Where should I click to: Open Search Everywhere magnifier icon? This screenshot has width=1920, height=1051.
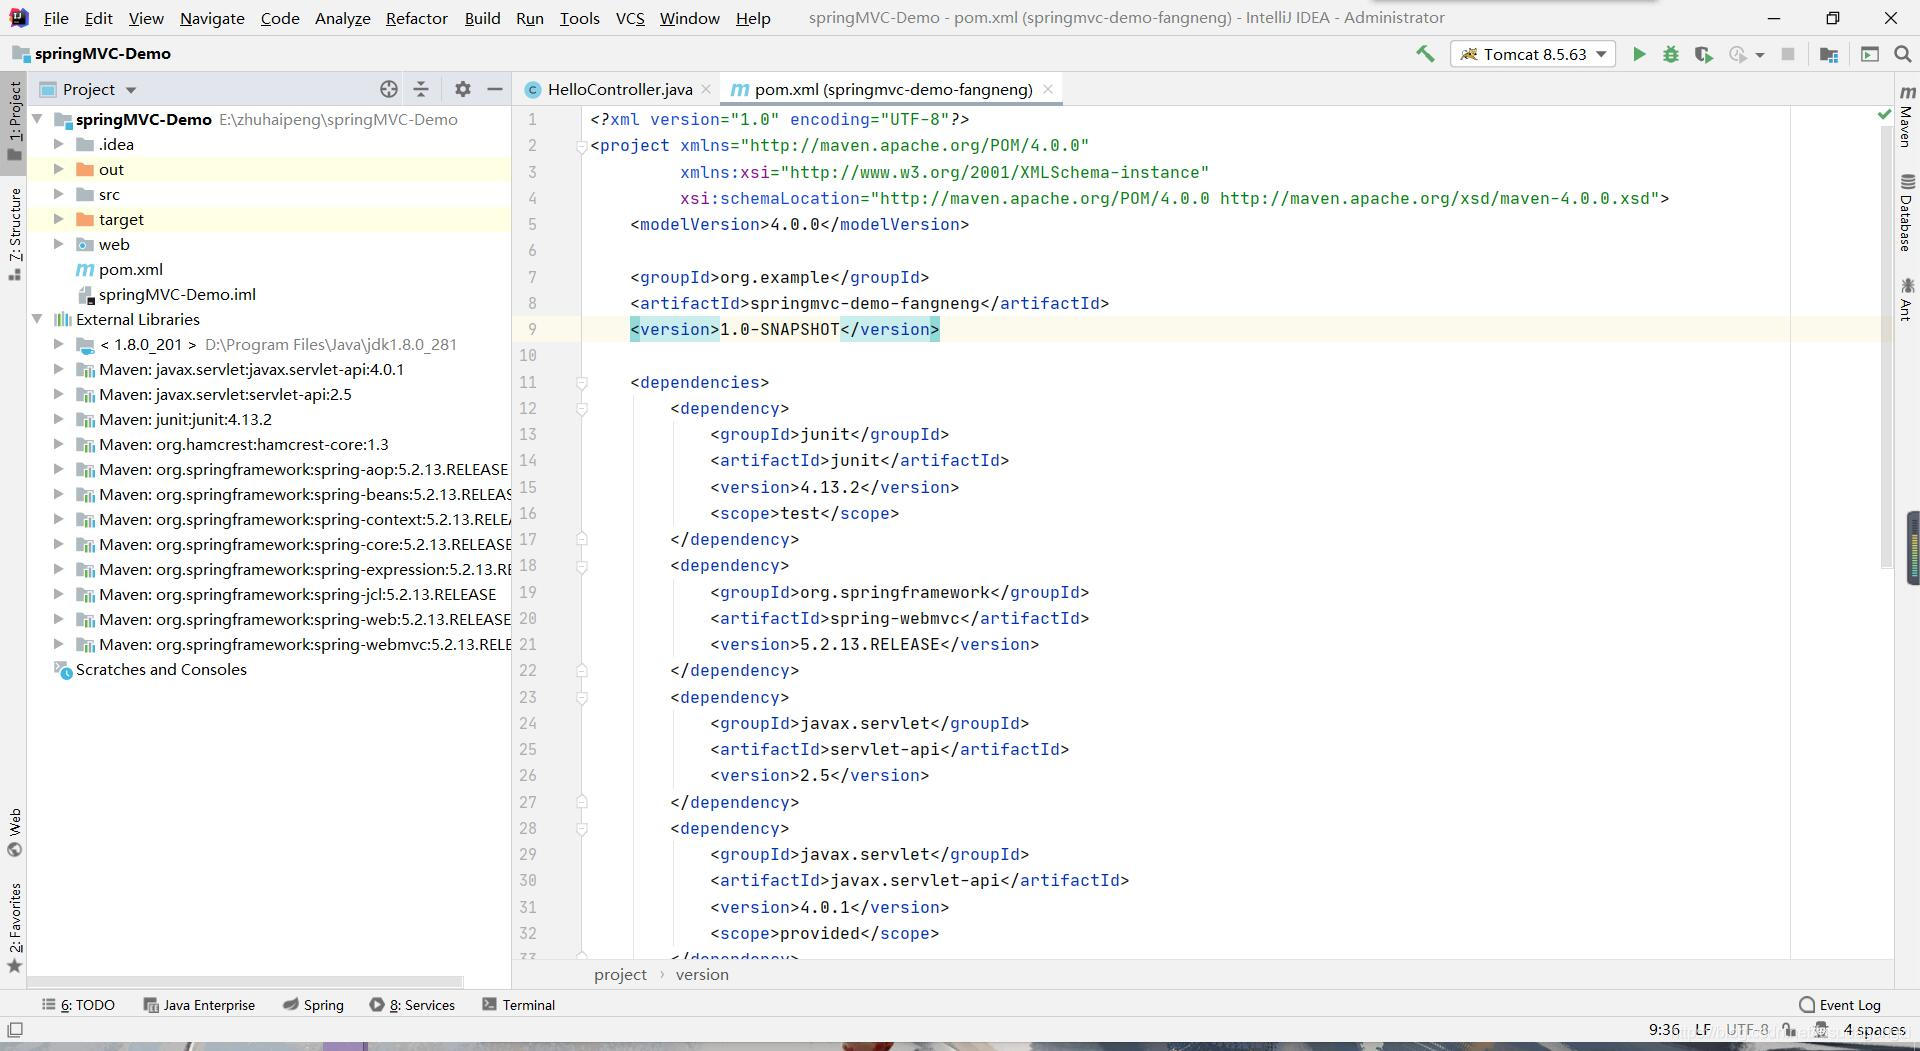pos(1902,55)
